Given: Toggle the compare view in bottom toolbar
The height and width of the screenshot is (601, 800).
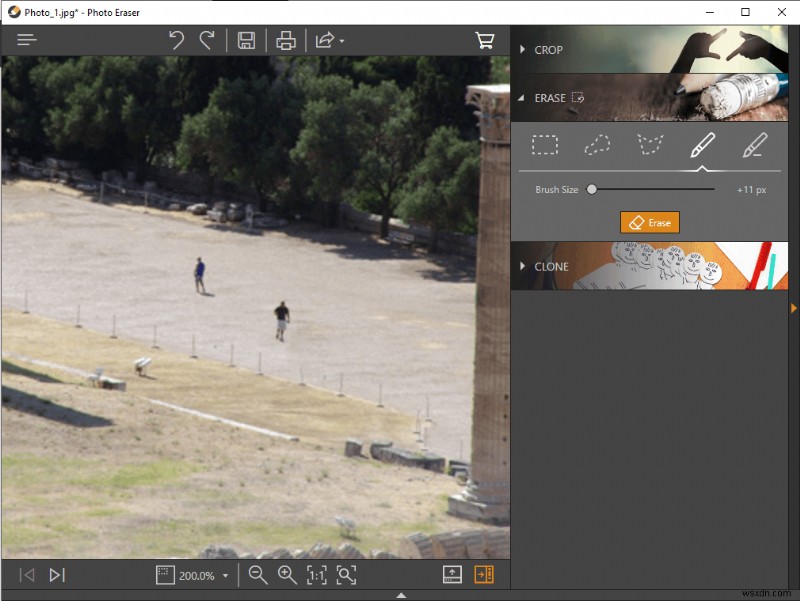Looking at the screenshot, I should (x=452, y=575).
